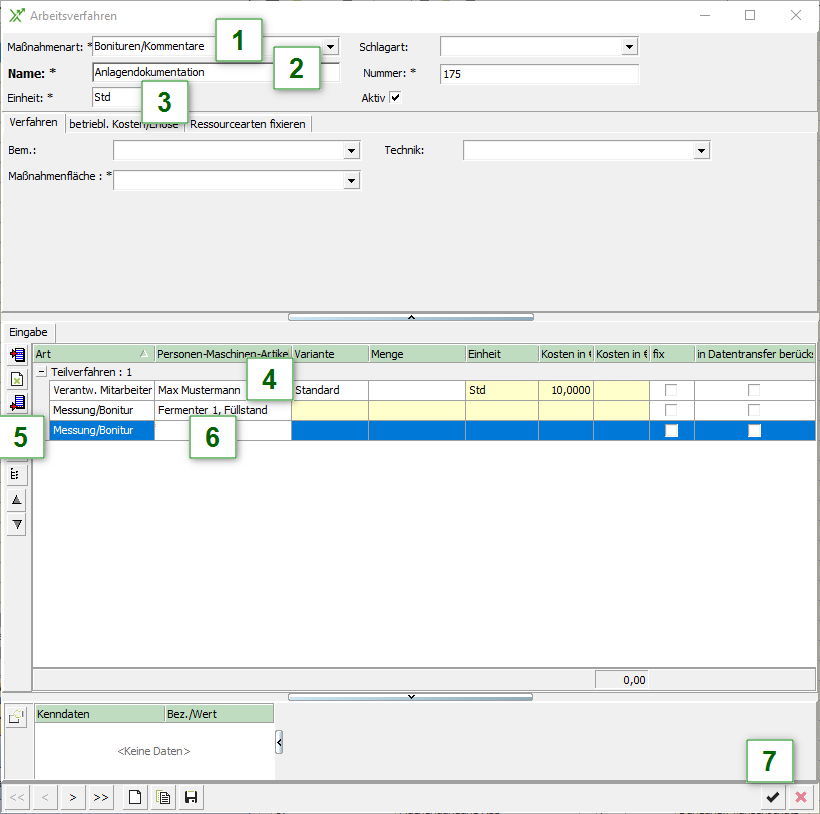Click the down triangle move-row icon
The image size is (820, 814).
click(x=17, y=525)
